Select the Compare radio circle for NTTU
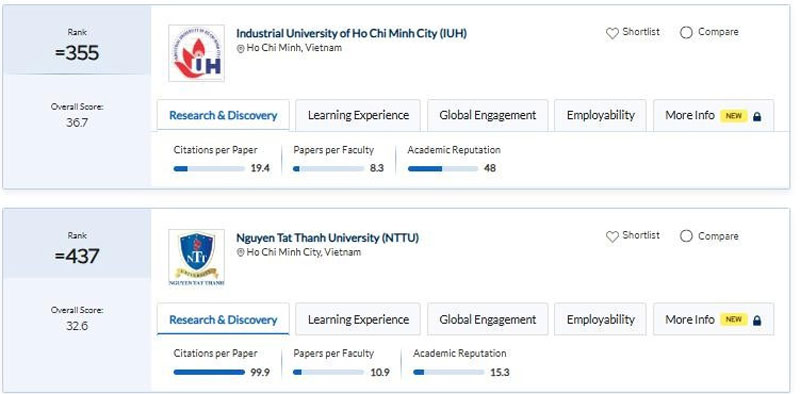The width and height of the screenshot is (800, 394). pyautogui.click(x=686, y=236)
